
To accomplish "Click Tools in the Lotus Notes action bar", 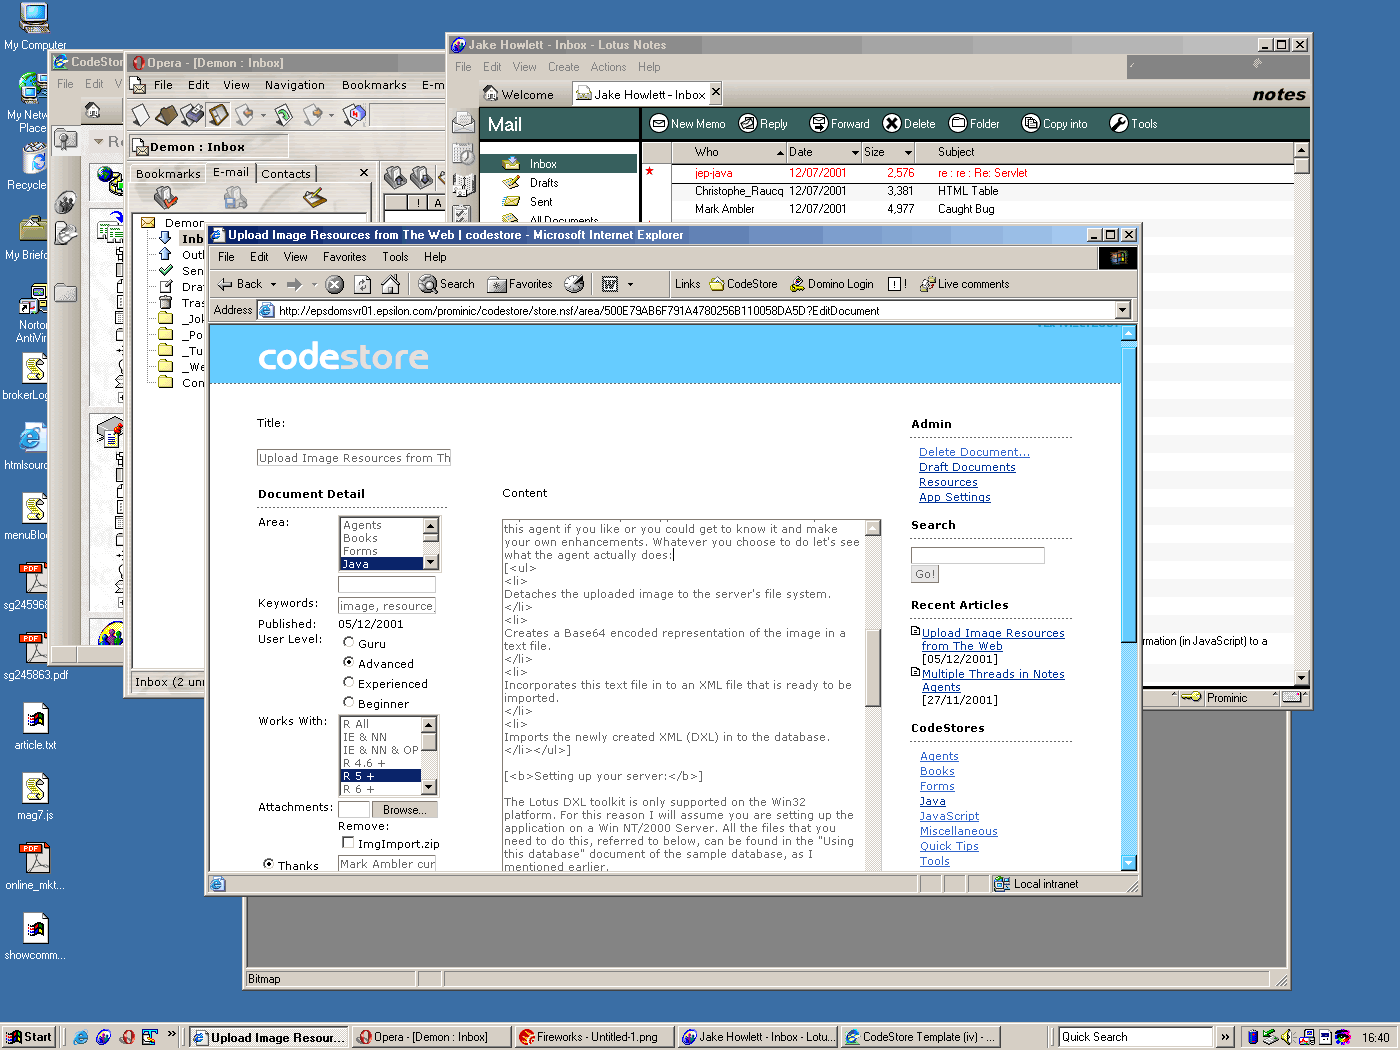I will click(x=1134, y=124).
